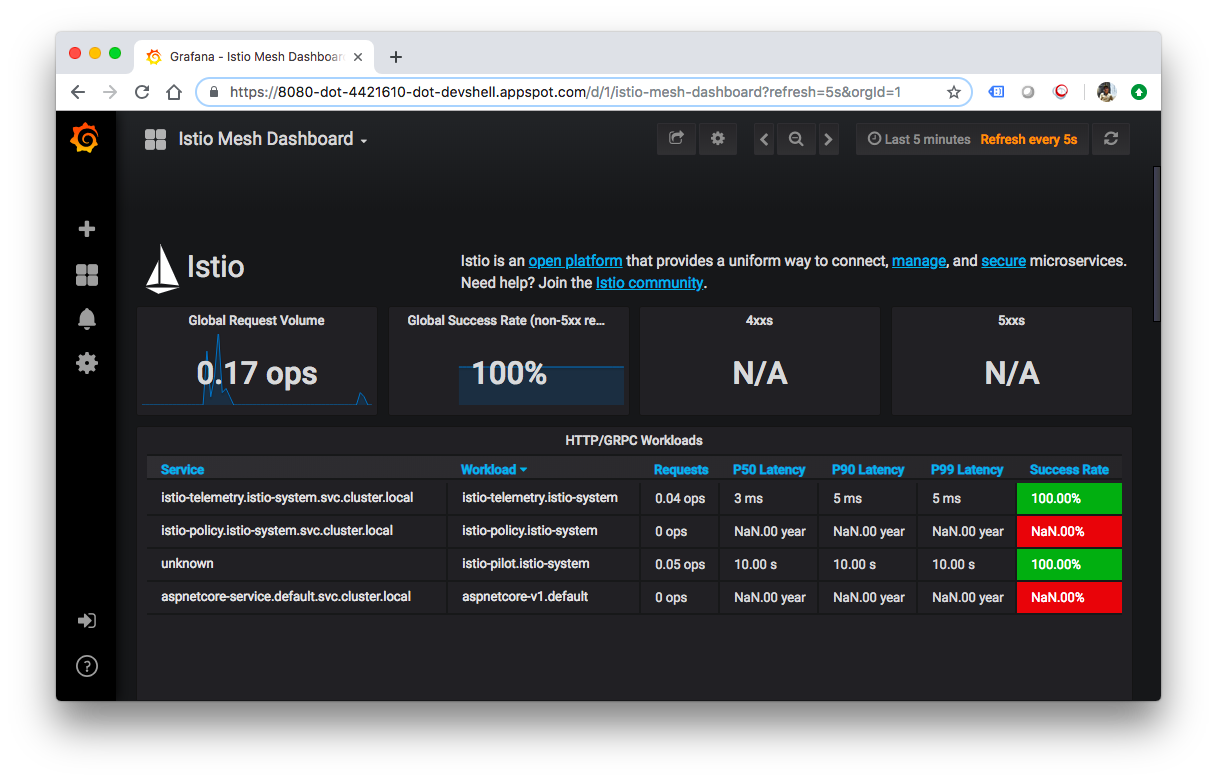Reload the page in the browser
Screen dimensions: 1217x781
pos(142,92)
